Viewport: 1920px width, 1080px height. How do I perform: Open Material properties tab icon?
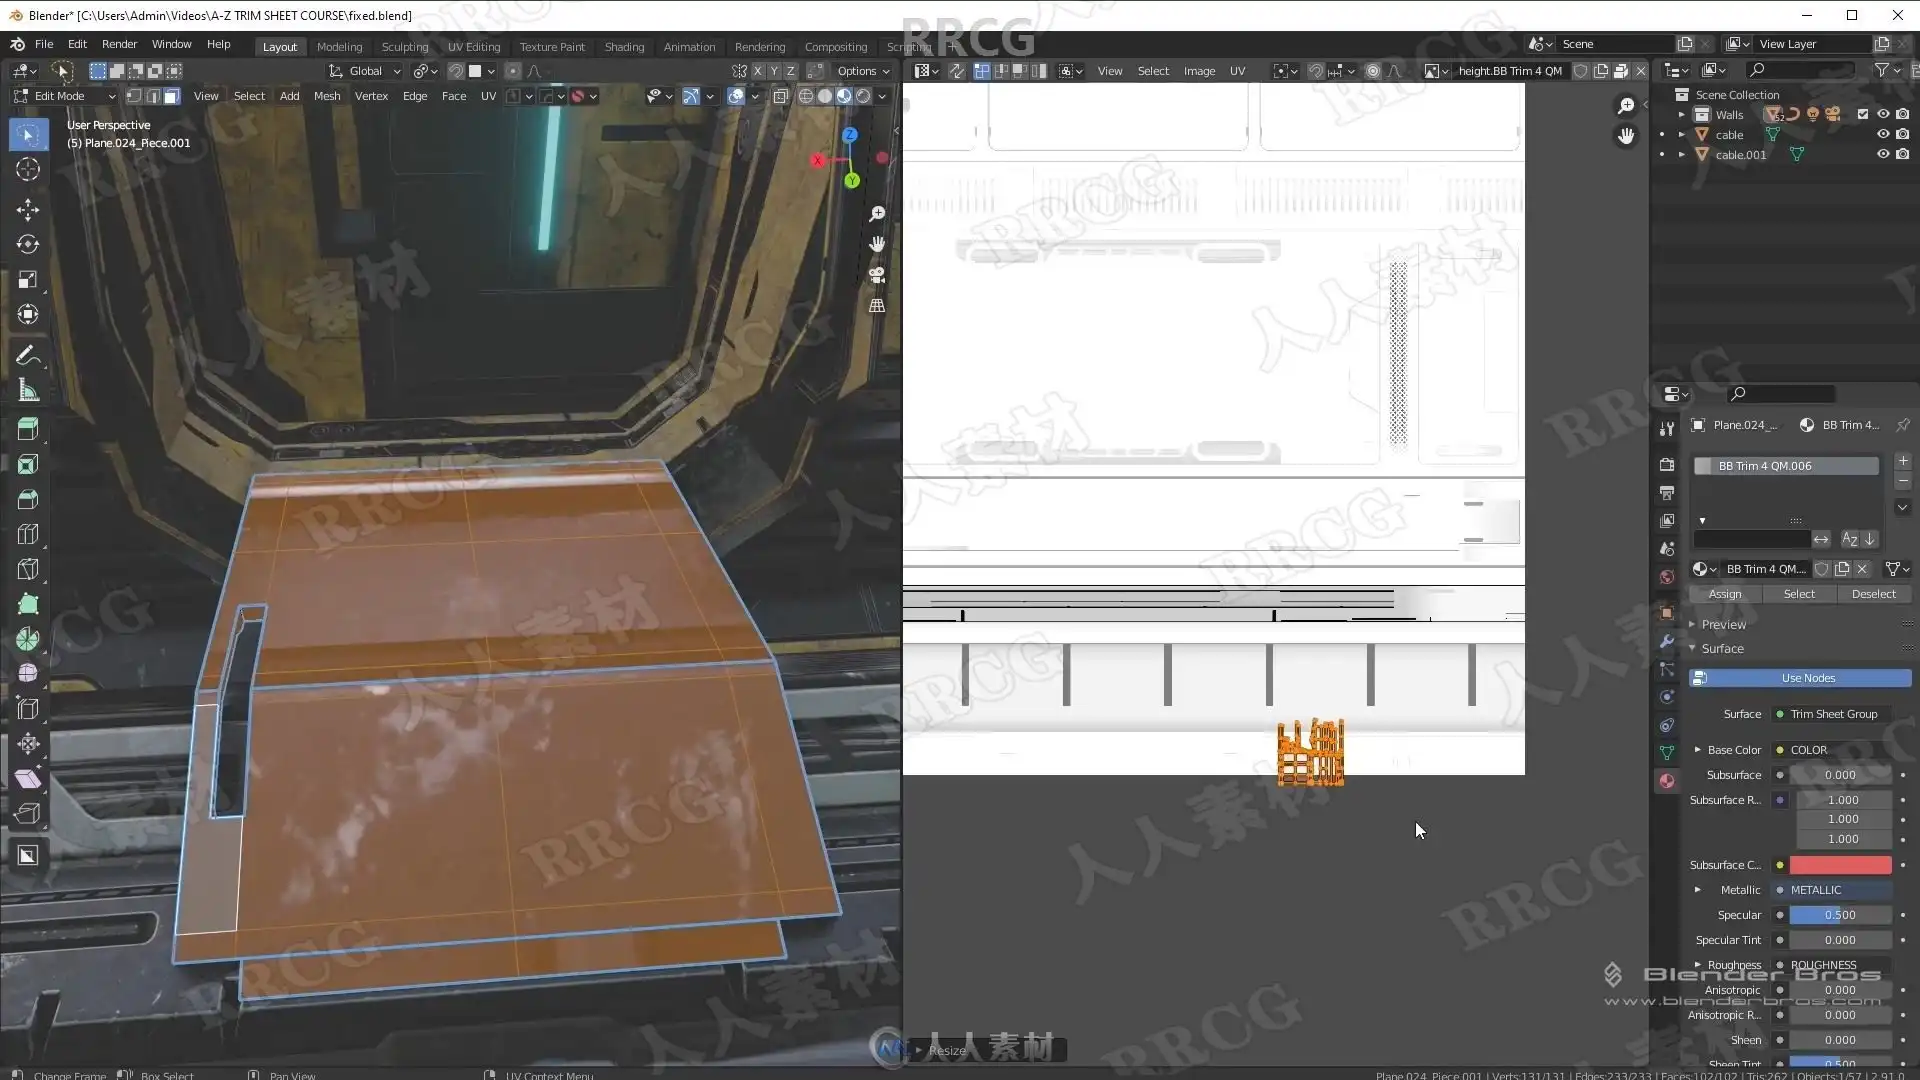1667,781
